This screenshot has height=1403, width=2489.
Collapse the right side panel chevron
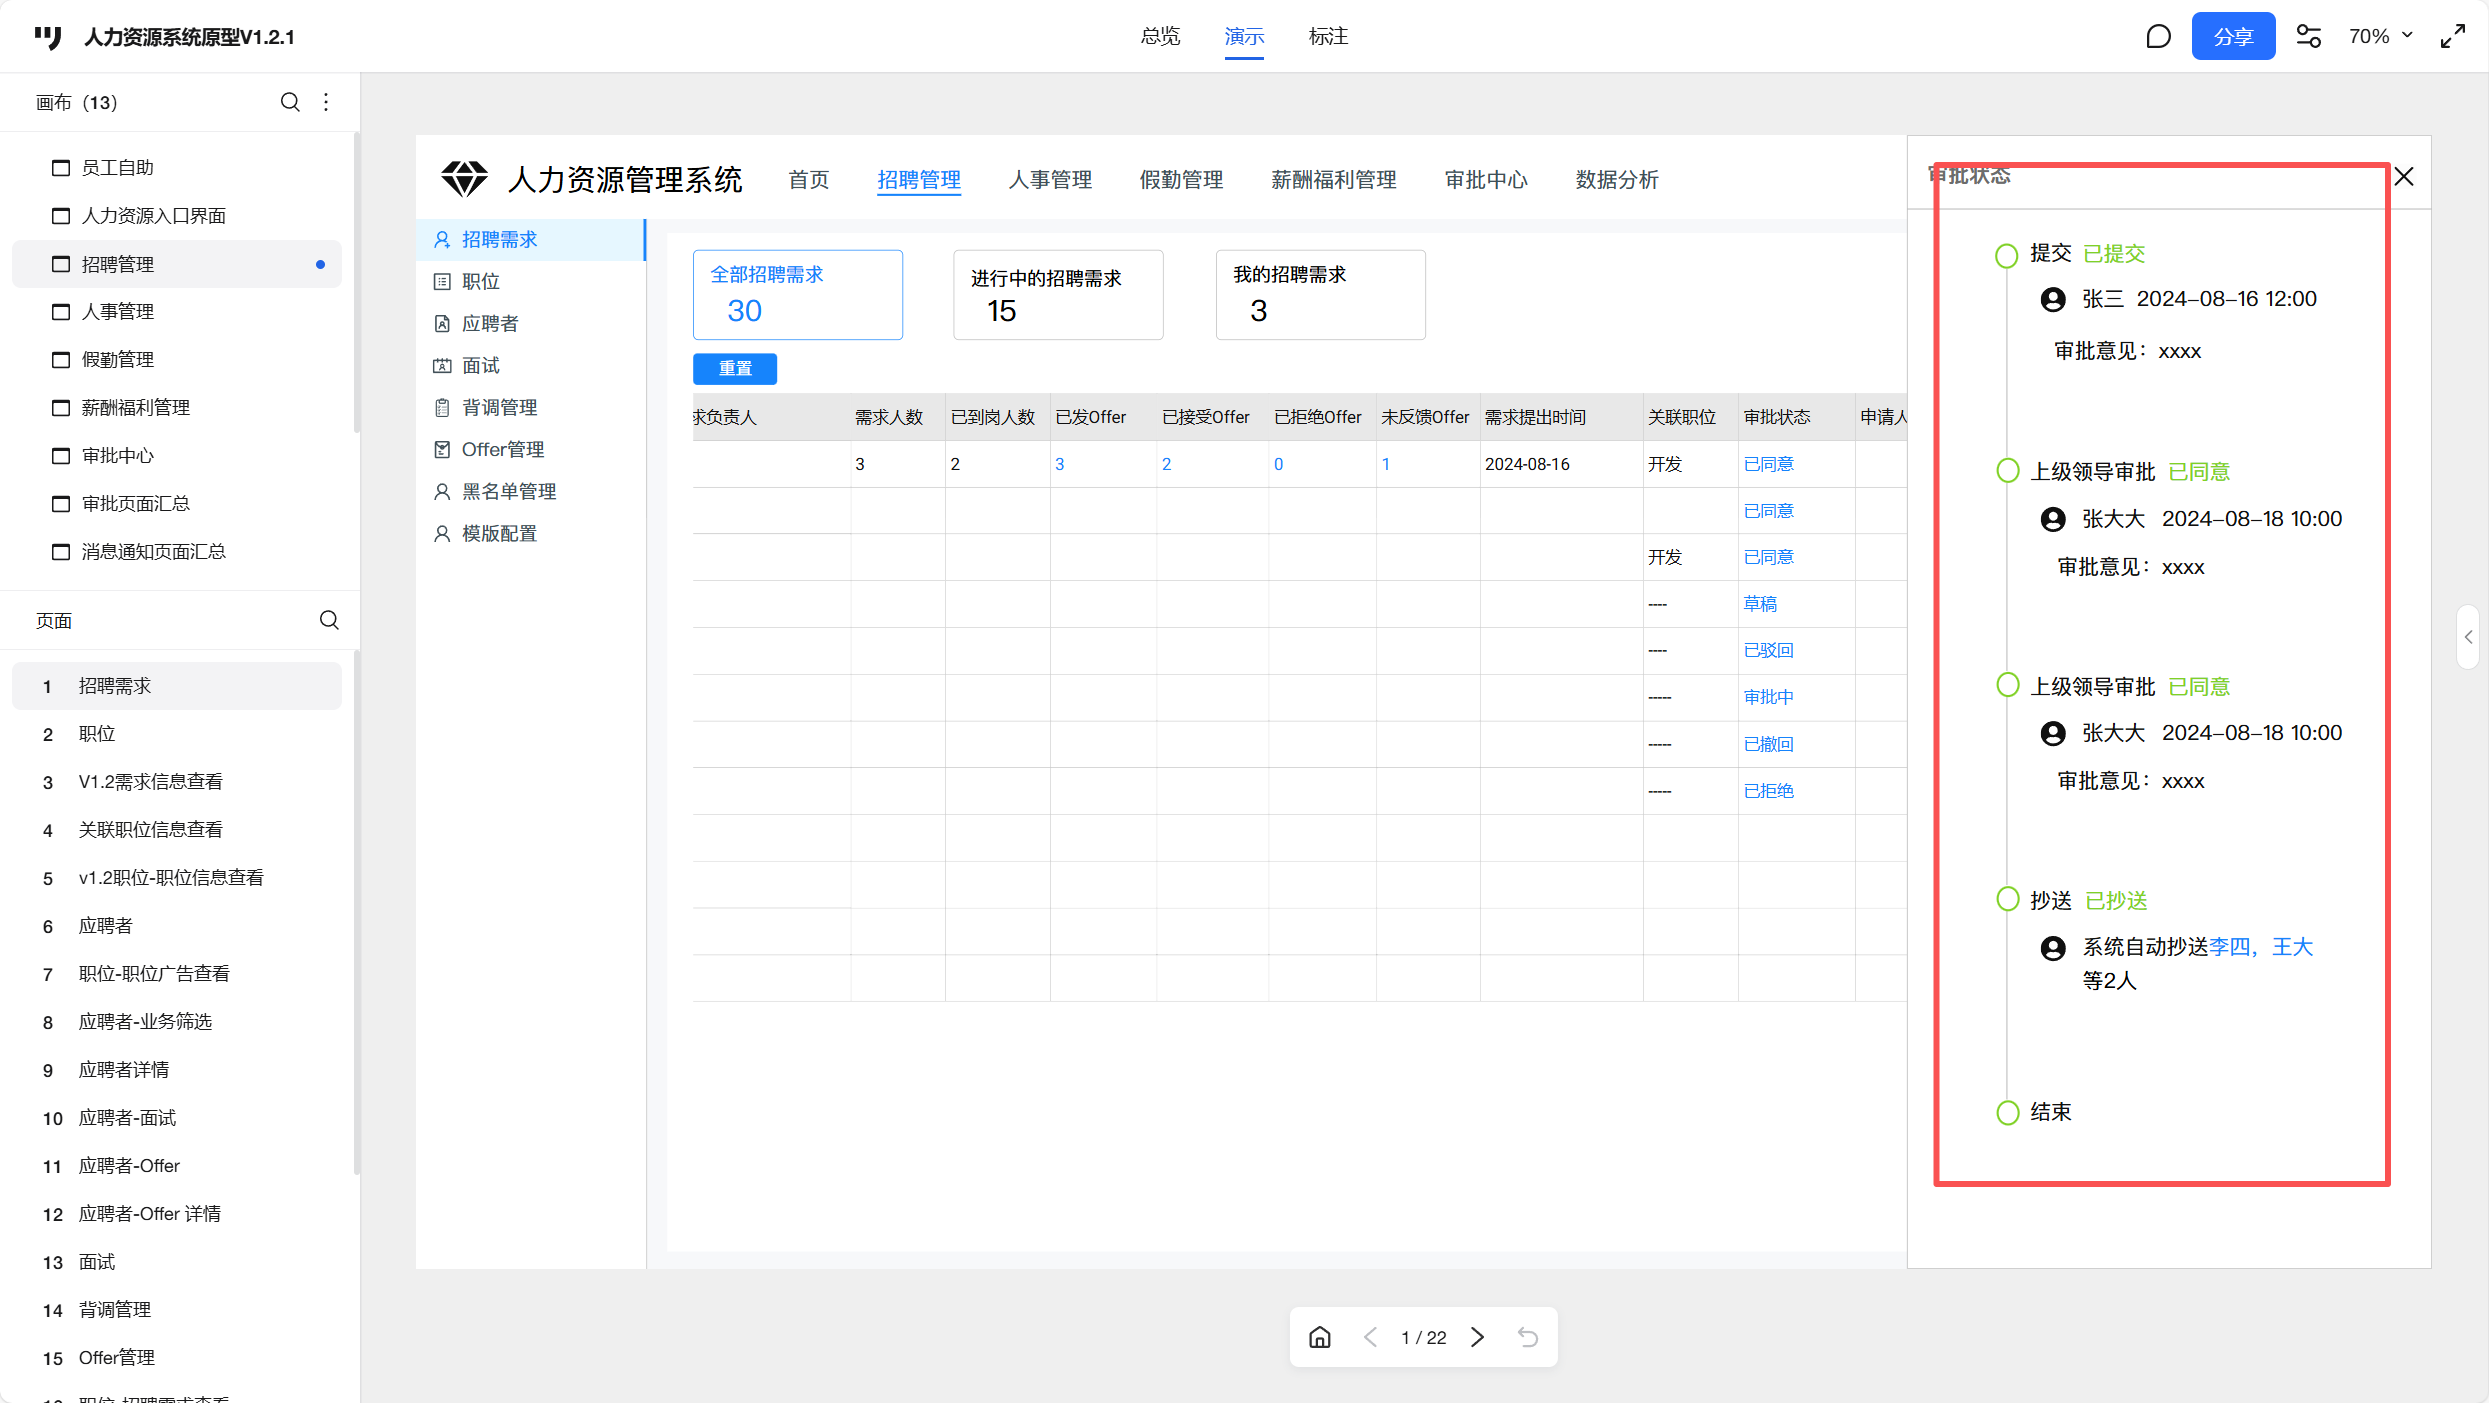2469,637
